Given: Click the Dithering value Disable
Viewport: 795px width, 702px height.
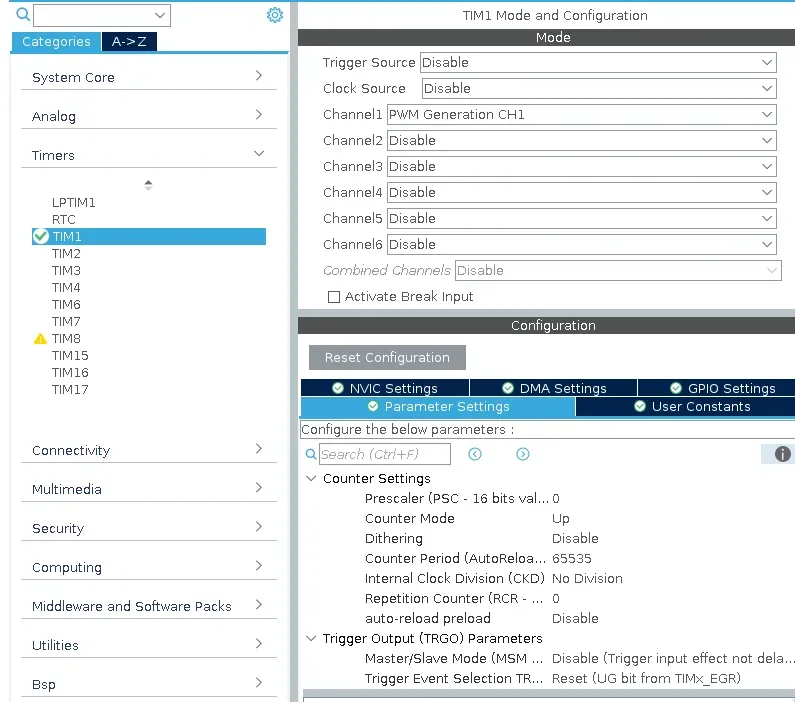Looking at the screenshot, I should click(x=575, y=538).
